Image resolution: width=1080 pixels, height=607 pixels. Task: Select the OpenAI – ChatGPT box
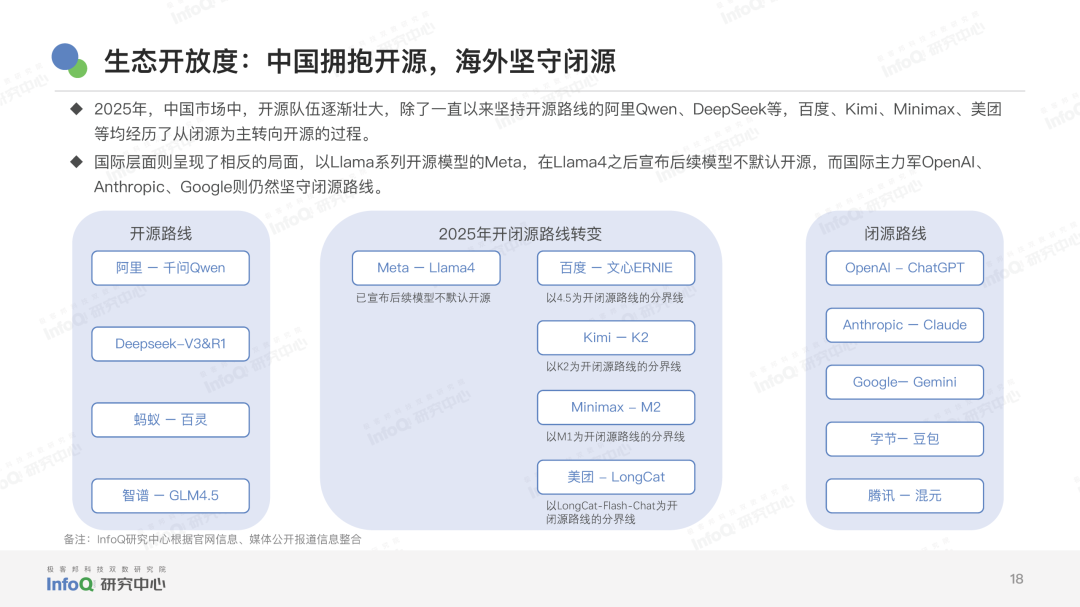(904, 268)
